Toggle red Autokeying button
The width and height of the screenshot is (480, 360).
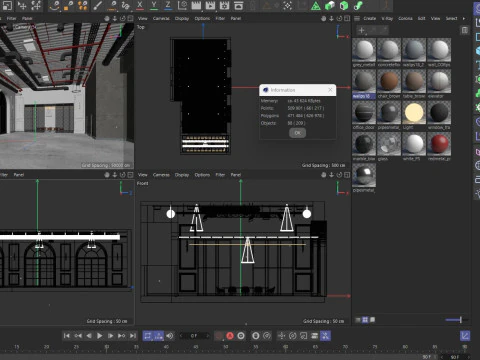(230, 336)
